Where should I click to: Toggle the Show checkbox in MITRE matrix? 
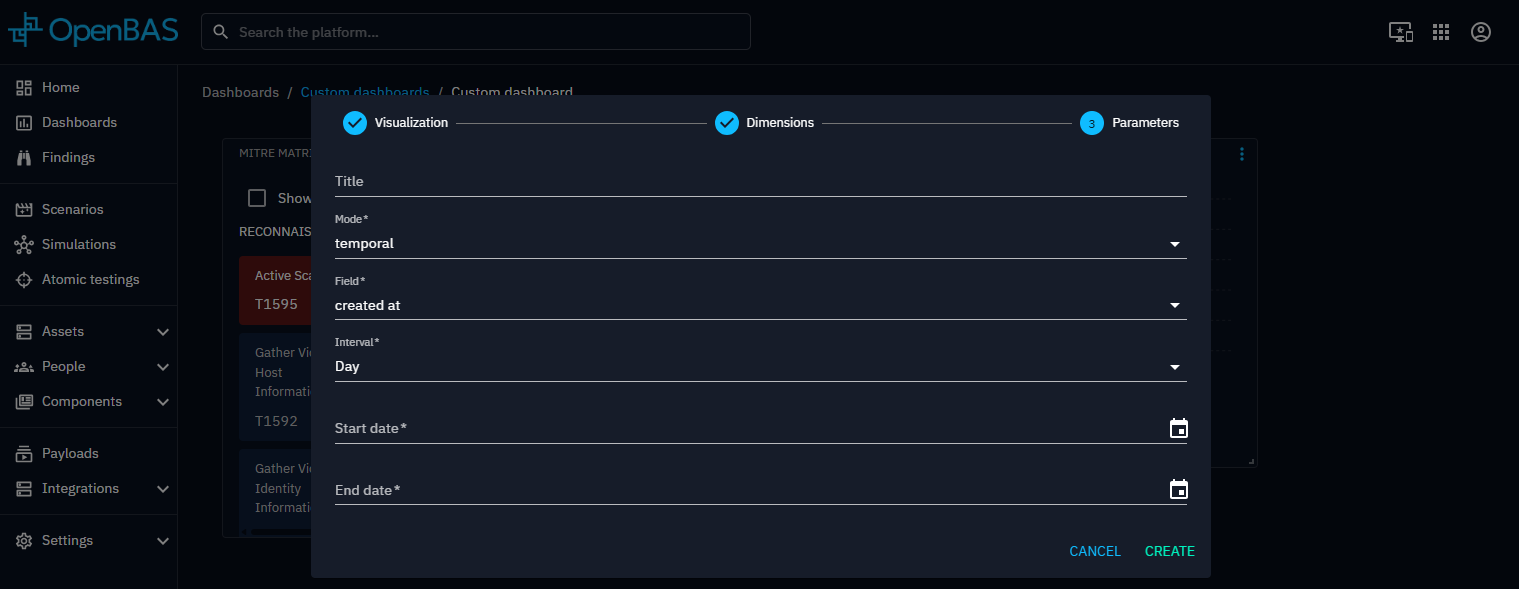[x=257, y=198]
